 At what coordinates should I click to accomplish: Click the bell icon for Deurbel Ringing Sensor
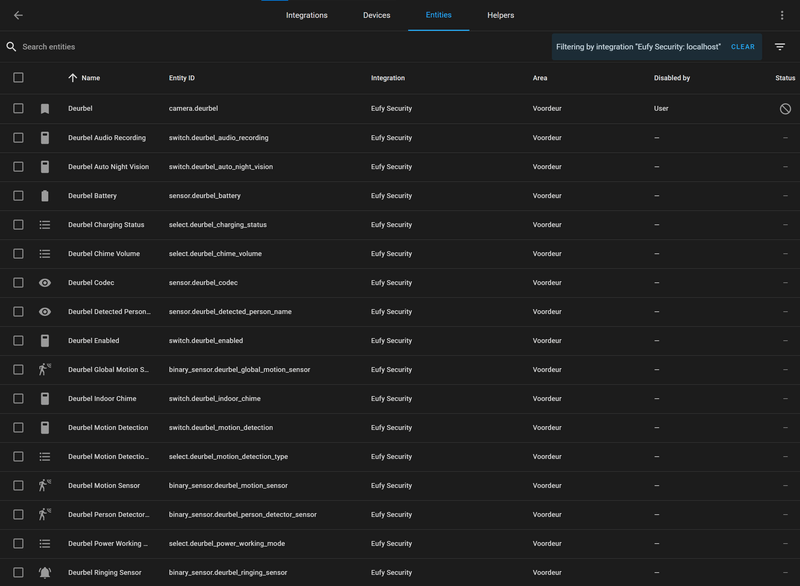point(45,573)
